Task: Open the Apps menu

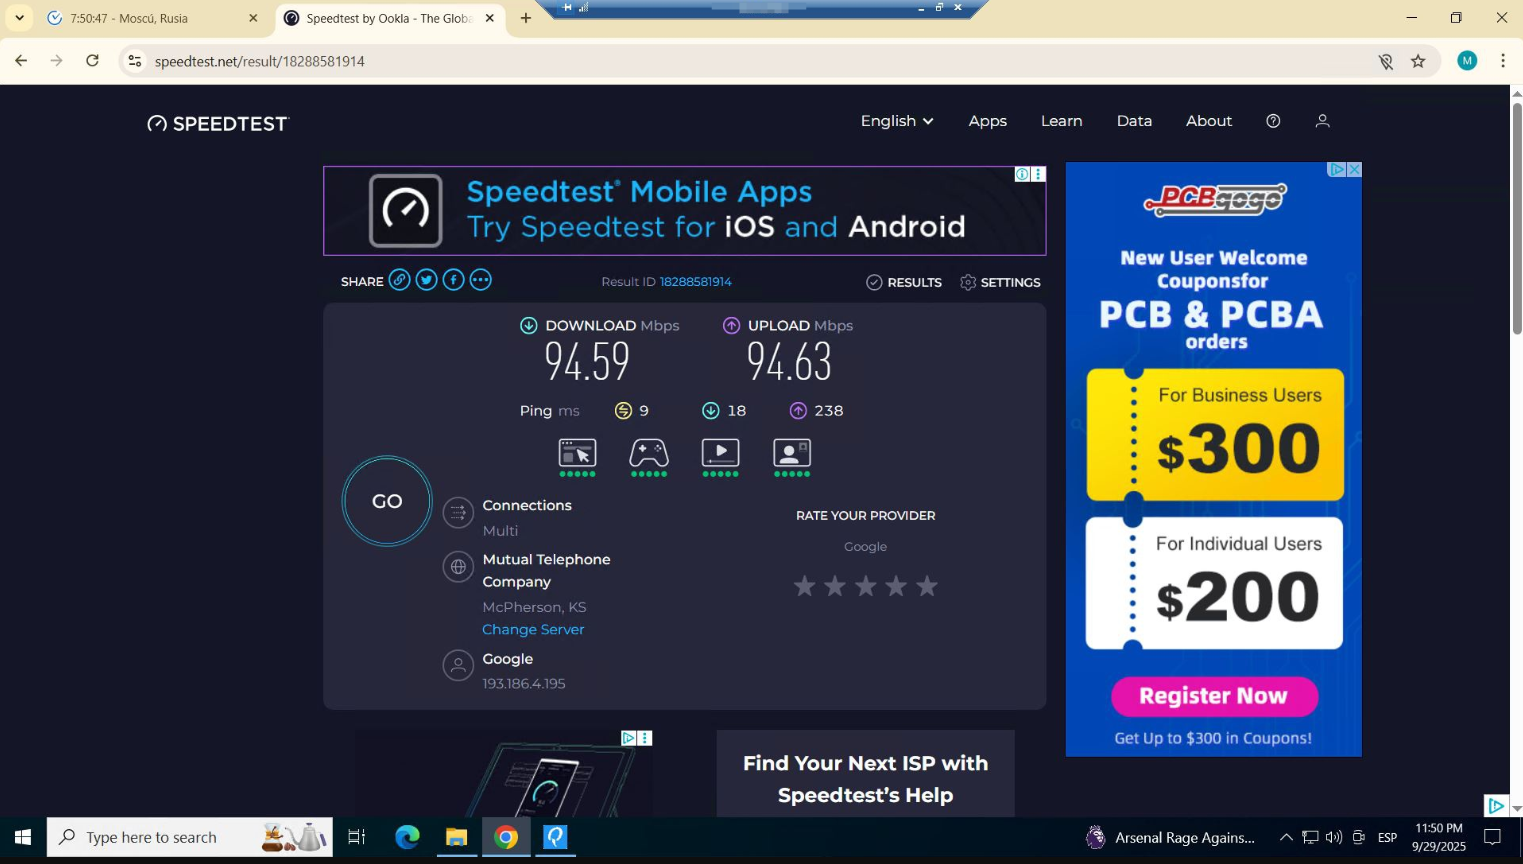Action: pyautogui.click(x=987, y=121)
